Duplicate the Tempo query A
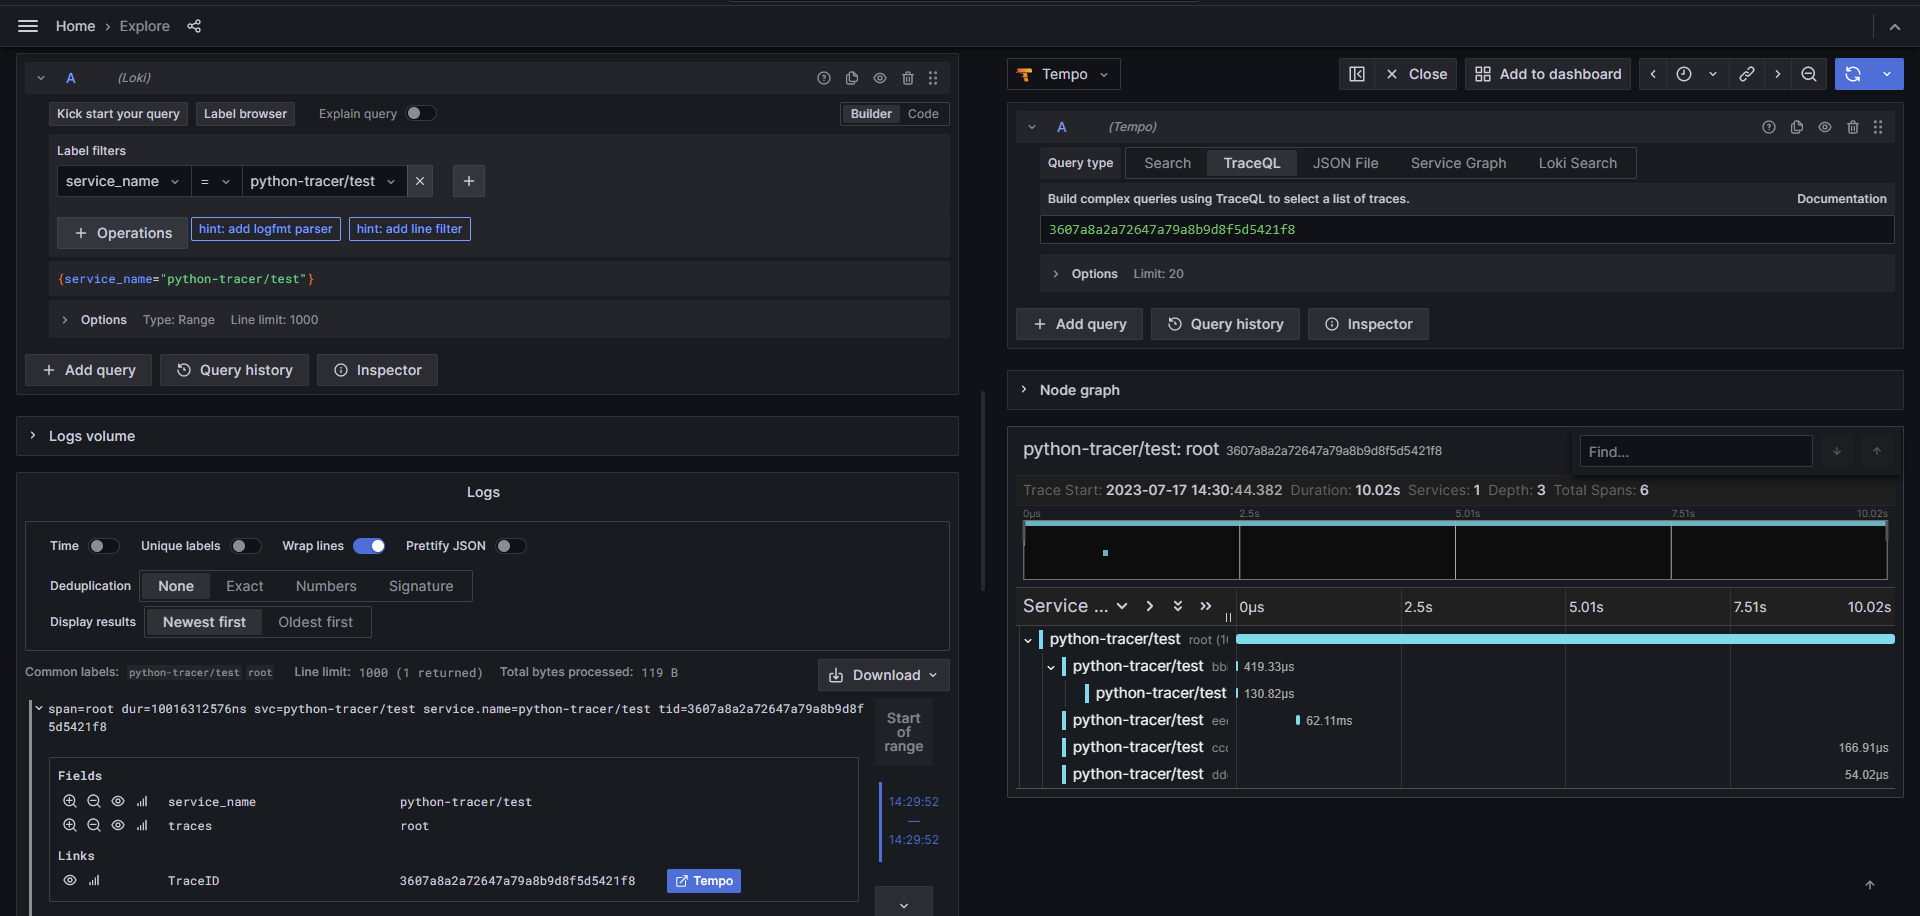Image resolution: width=1920 pixels, height=916 pixels. coord(1797,127)
